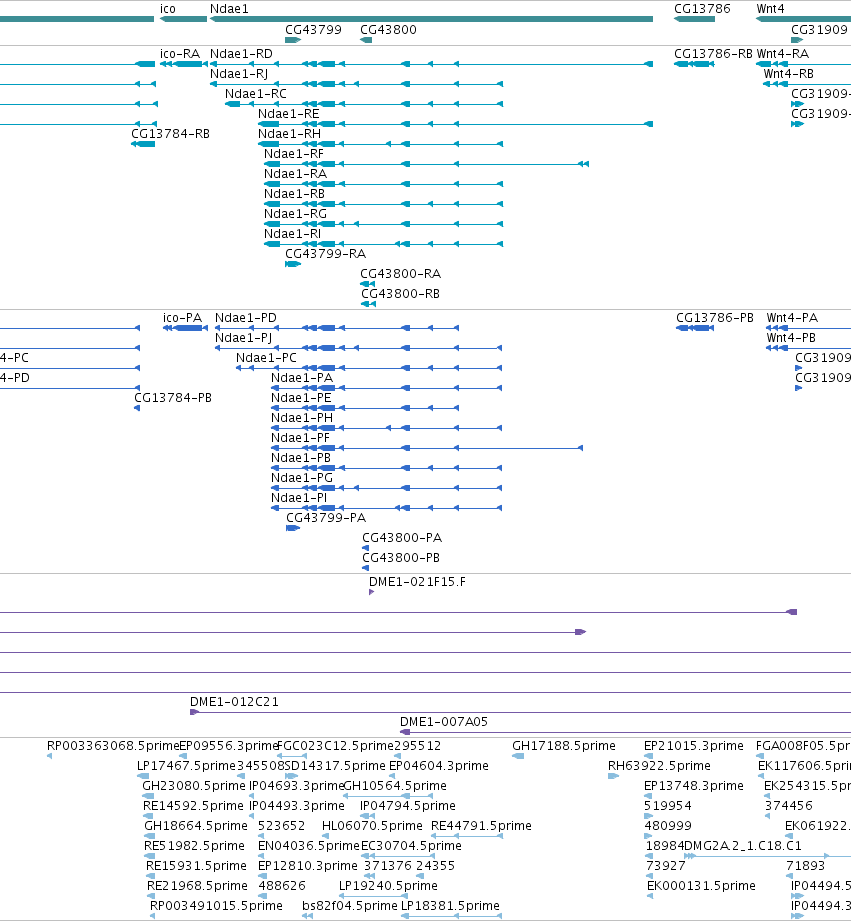
Task: Select transcript CG13784-RB label
Action: tap(170, 134)
